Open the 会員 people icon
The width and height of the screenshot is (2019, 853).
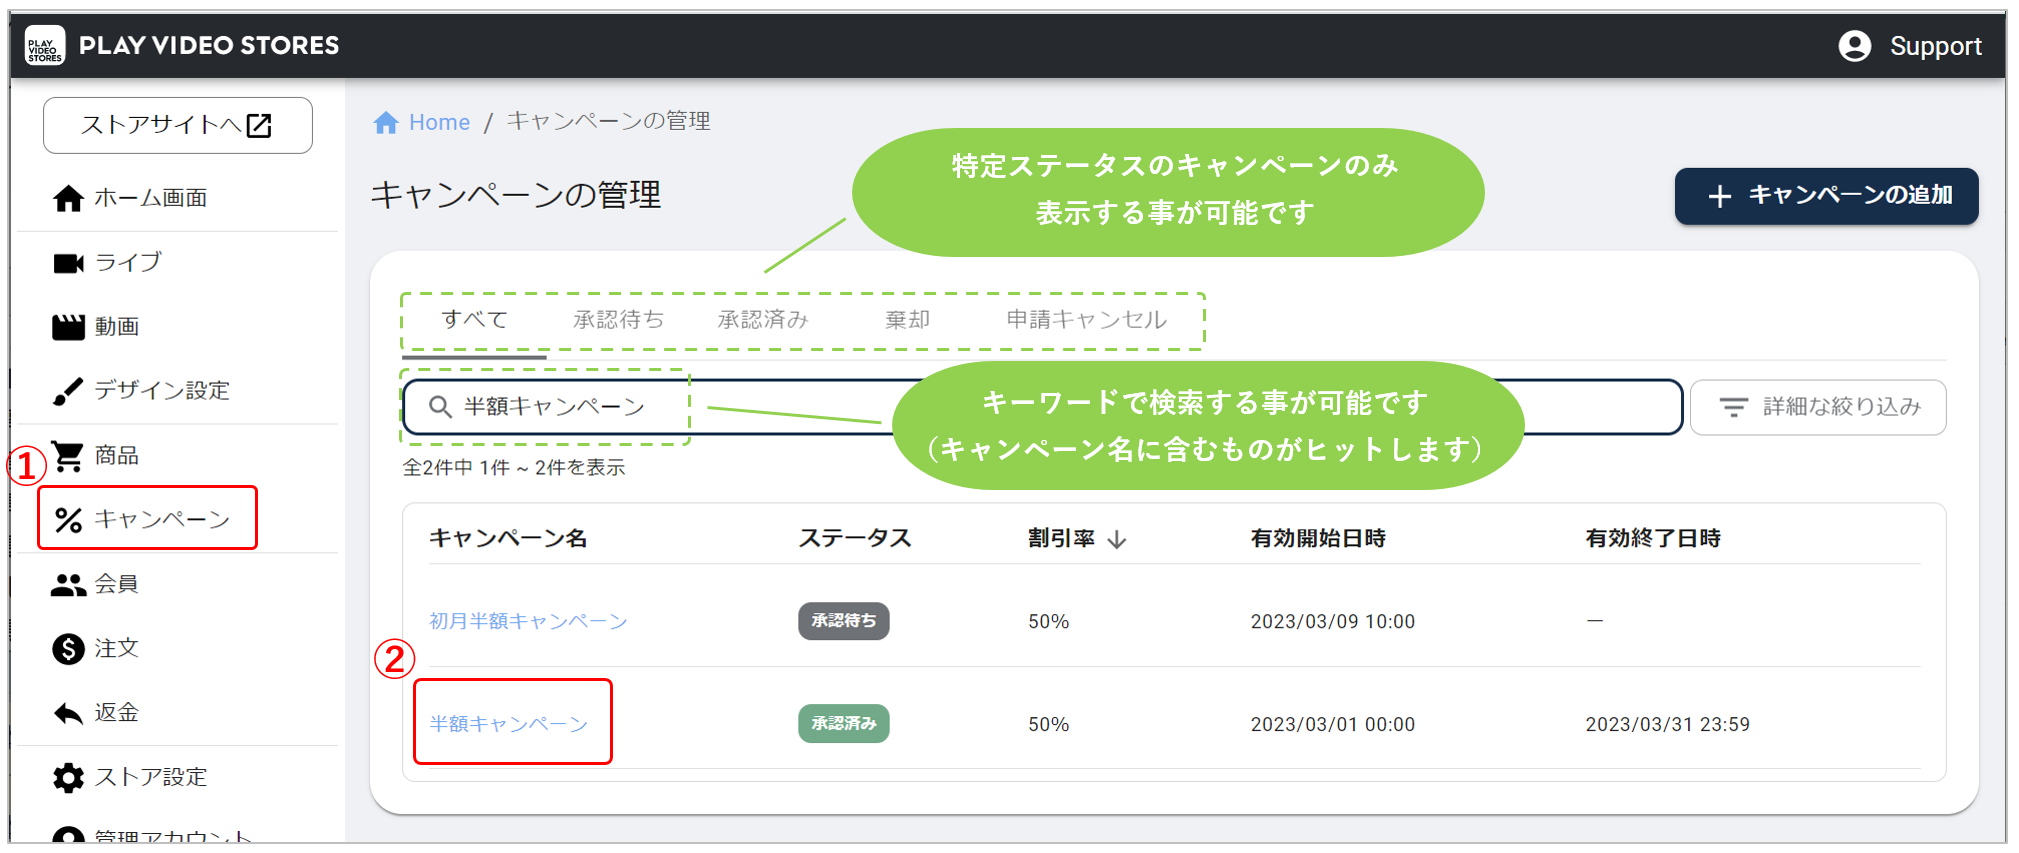[68, 585]
